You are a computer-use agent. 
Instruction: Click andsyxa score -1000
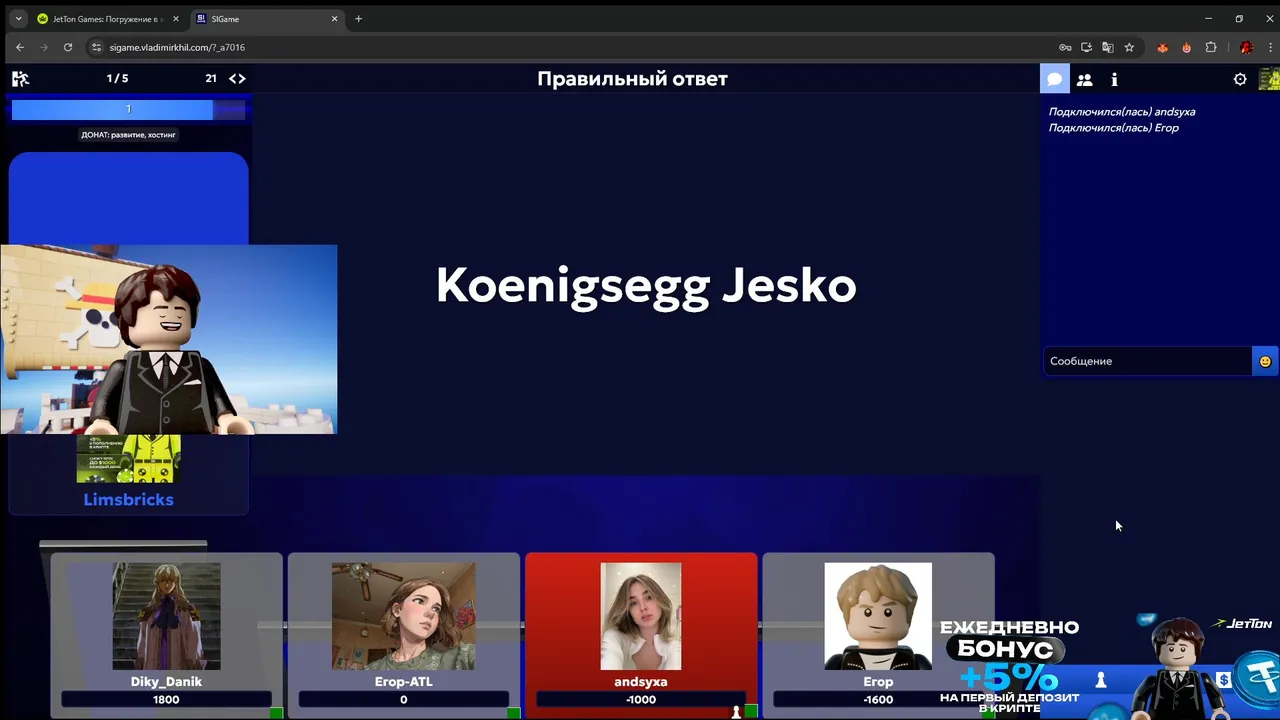tap(640, 700)
